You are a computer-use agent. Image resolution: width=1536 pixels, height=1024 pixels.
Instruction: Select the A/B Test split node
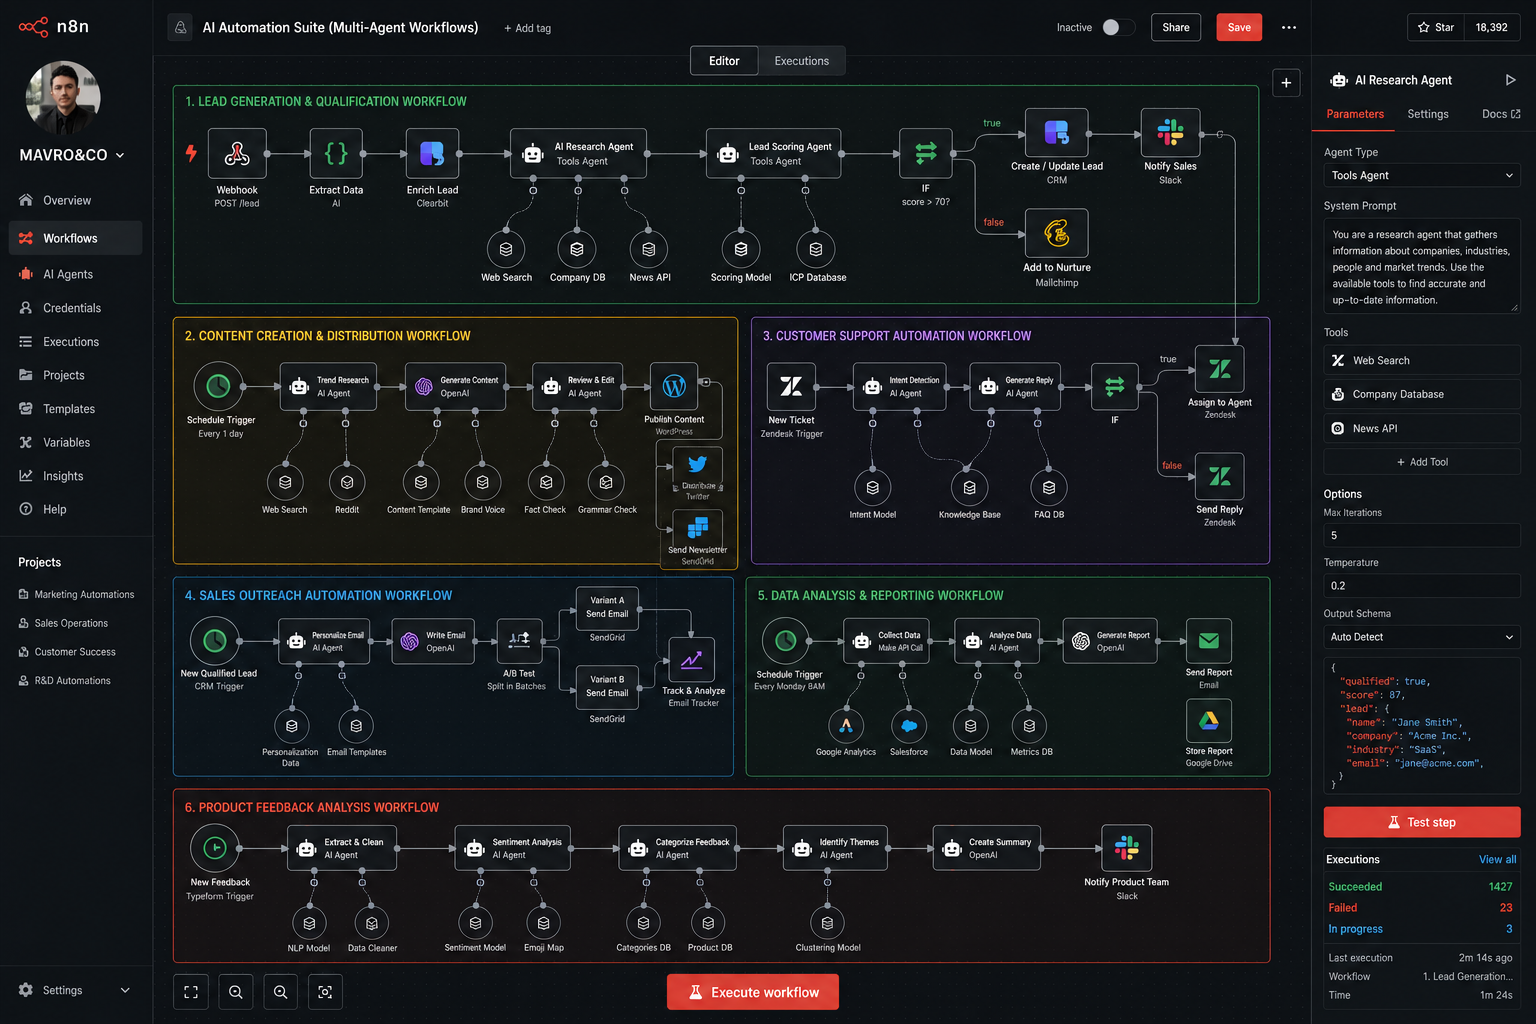pos(519,641)
